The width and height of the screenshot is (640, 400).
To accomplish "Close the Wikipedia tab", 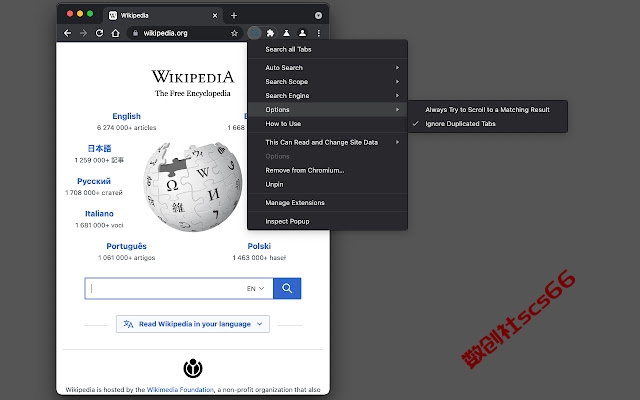I will pyautogui.click(x=215, y=16).
